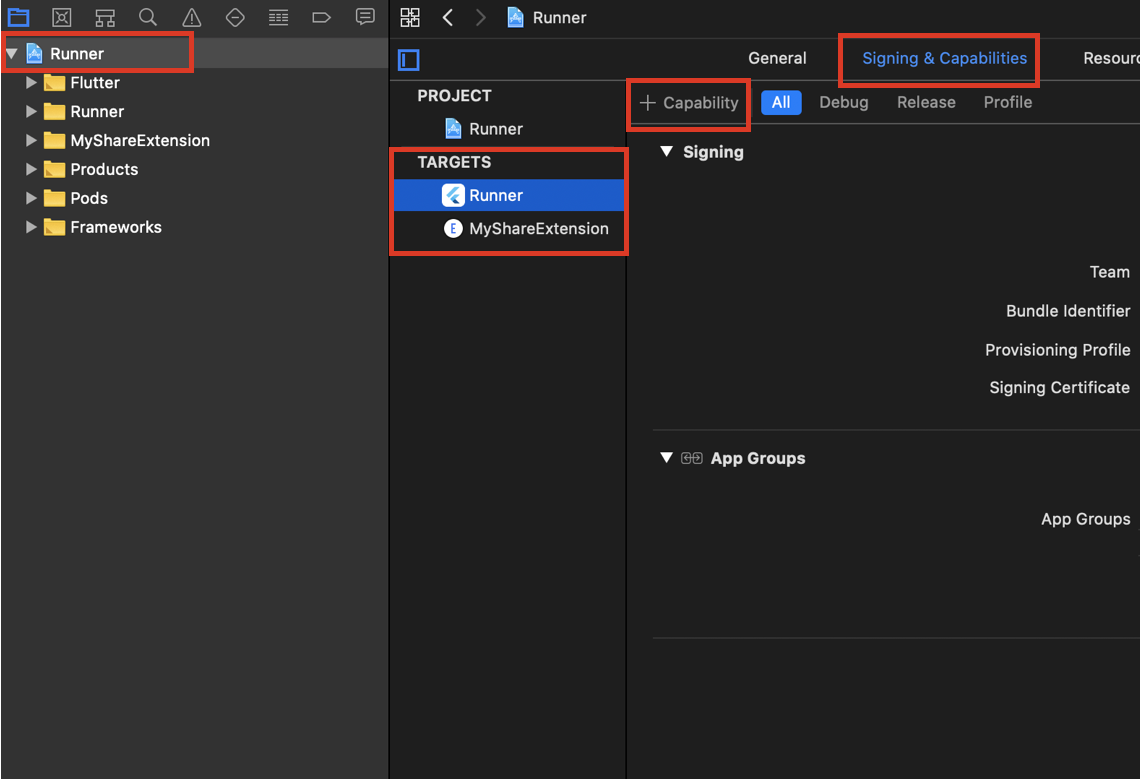The width and height of the screenshot is (1140, 779).
Task: Go back with the left chevron
Action: 448,17
